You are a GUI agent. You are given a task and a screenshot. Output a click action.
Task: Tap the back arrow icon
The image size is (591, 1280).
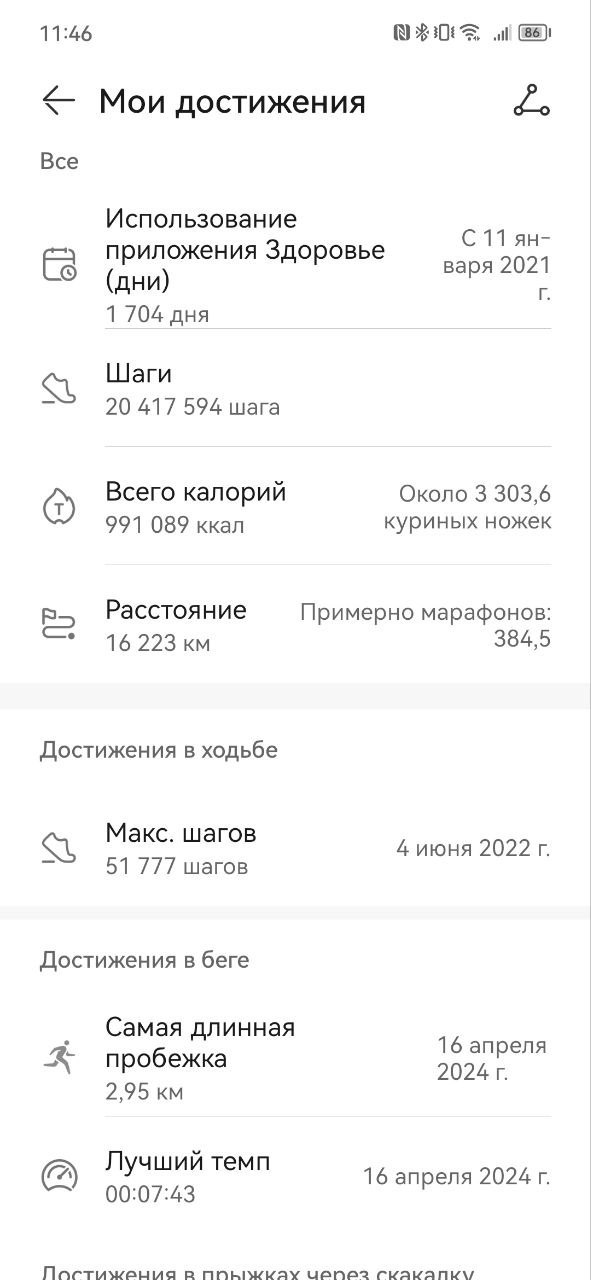click(59, 101)
